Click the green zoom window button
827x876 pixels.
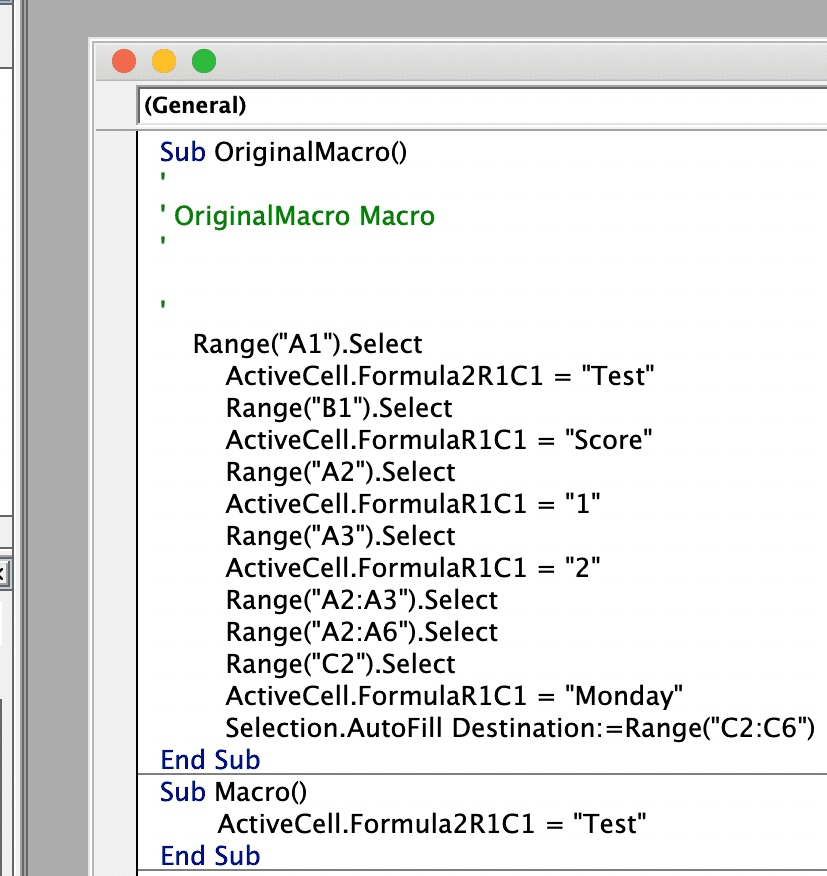pyautogui.click(x=204, y=61)
